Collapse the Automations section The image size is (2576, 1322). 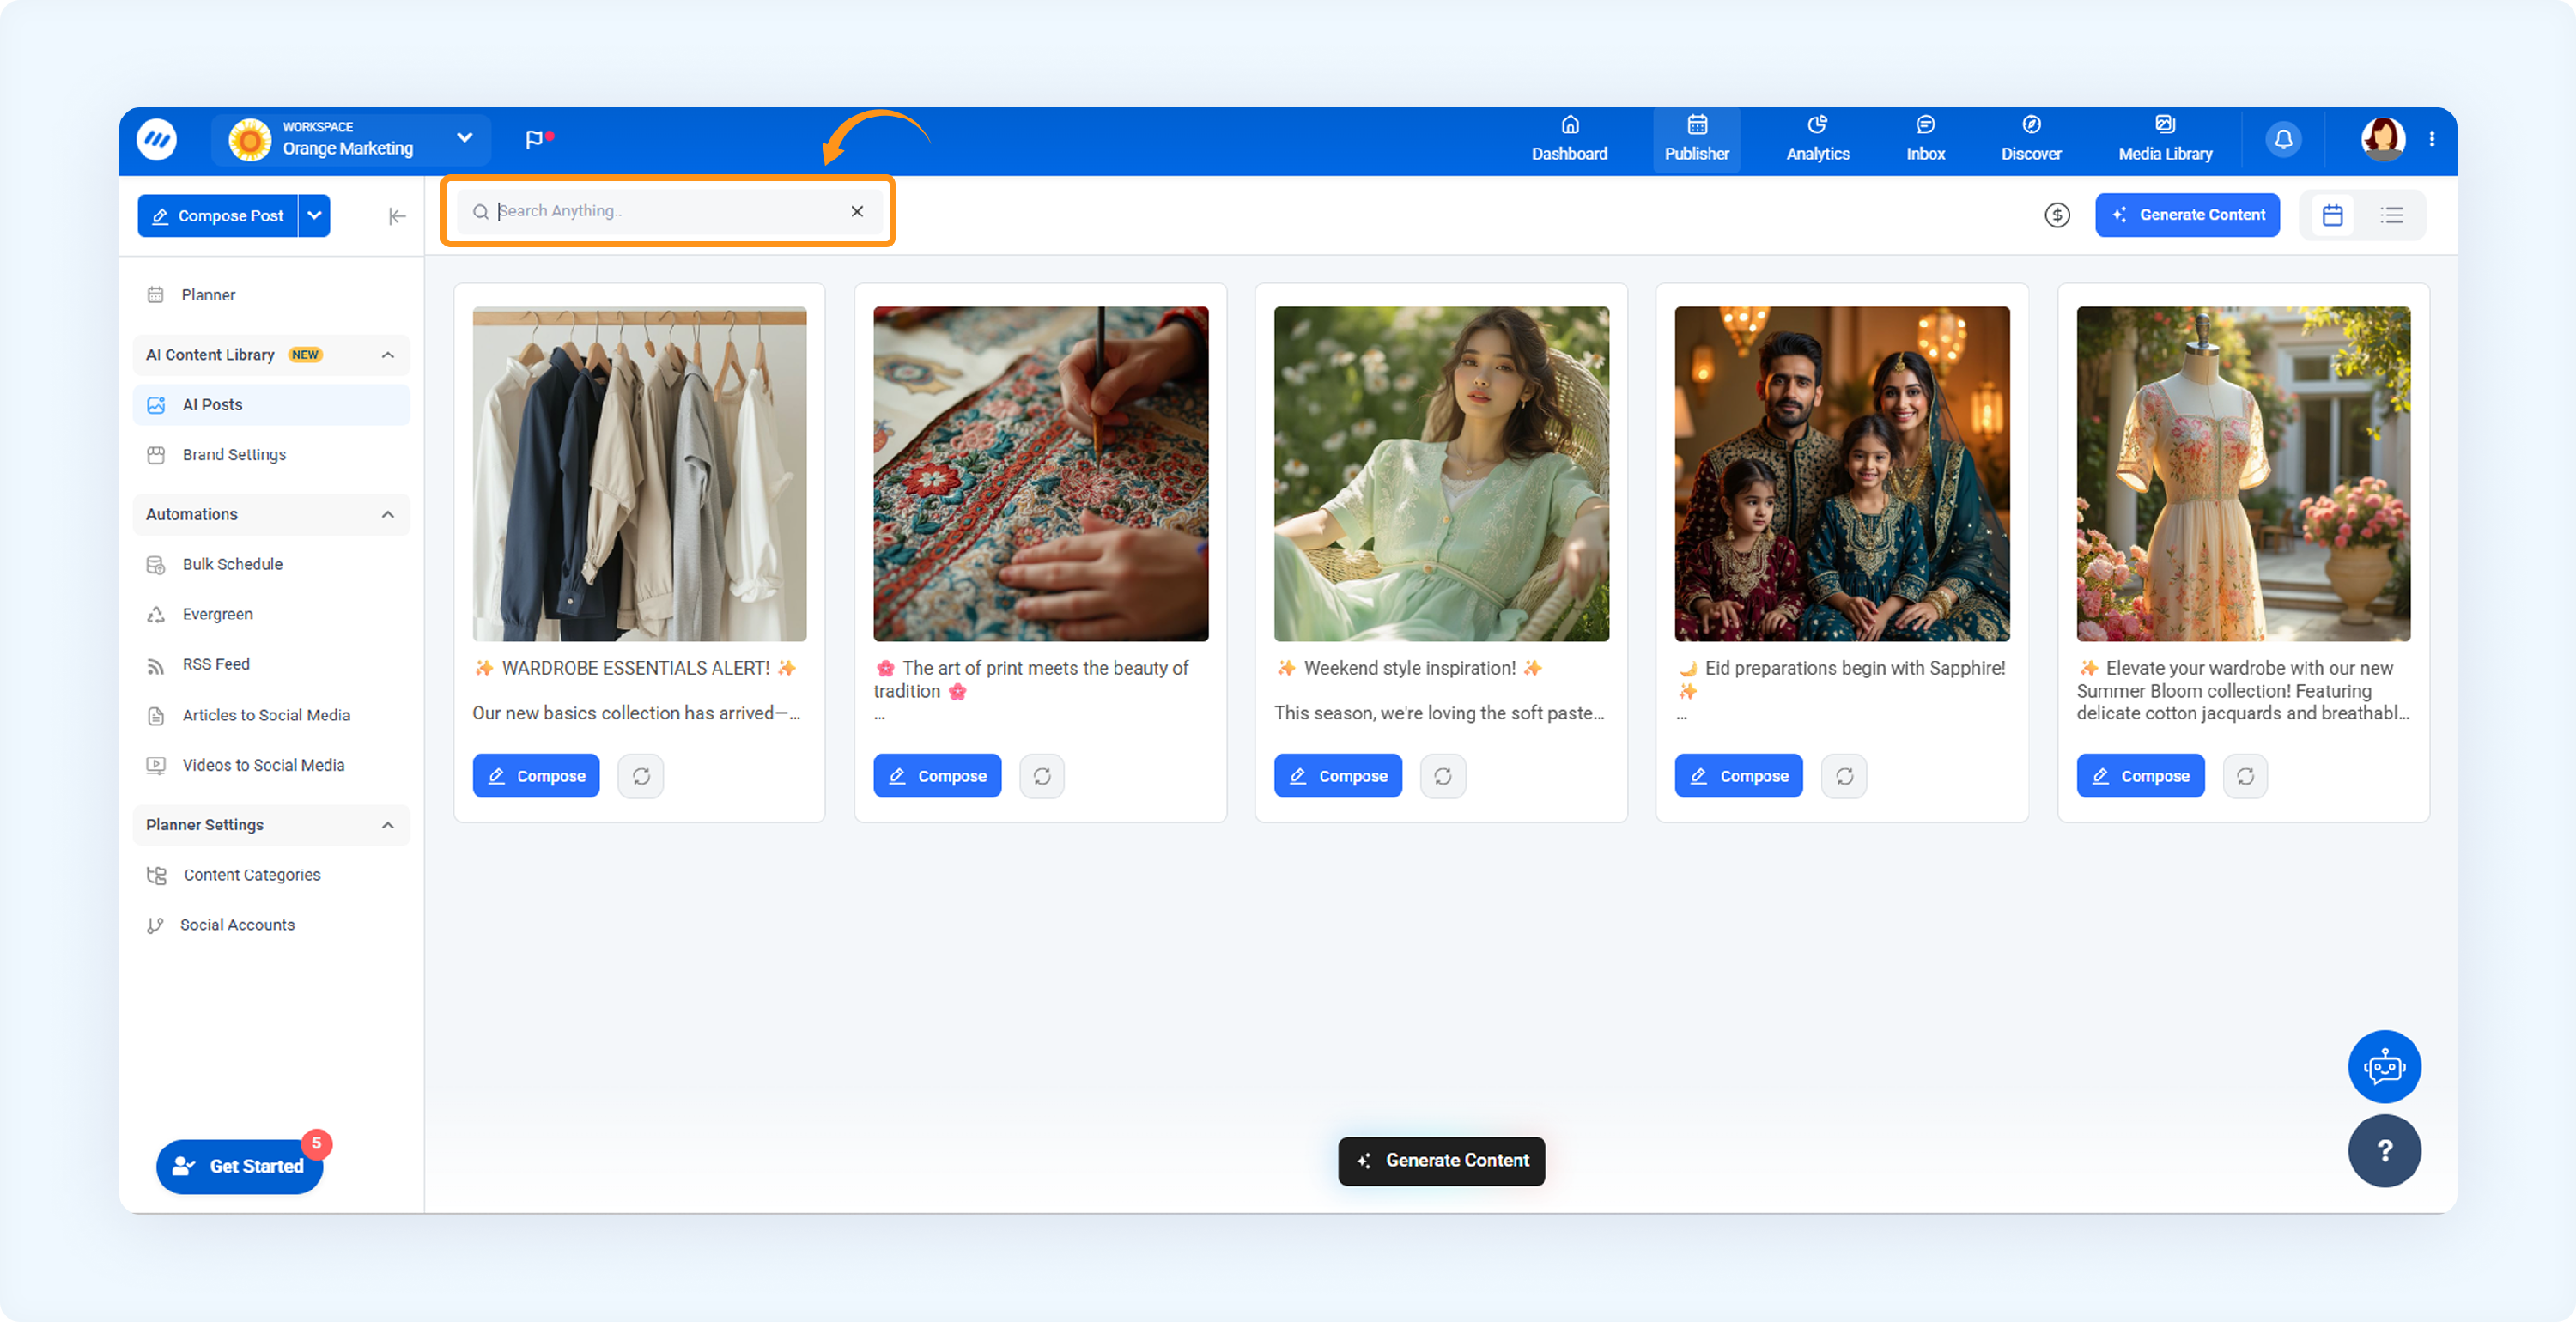(388, 514)
